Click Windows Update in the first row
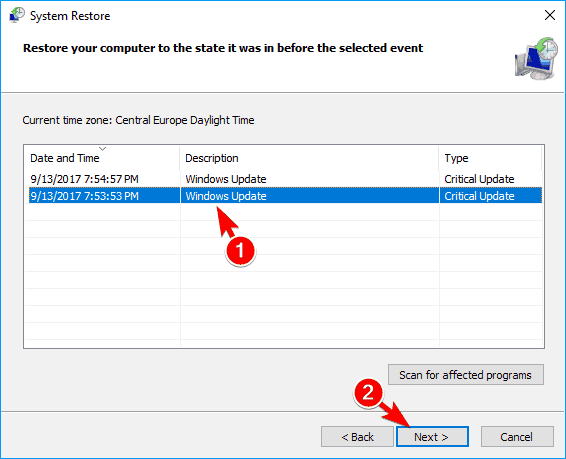 click(x=226, y=179)
